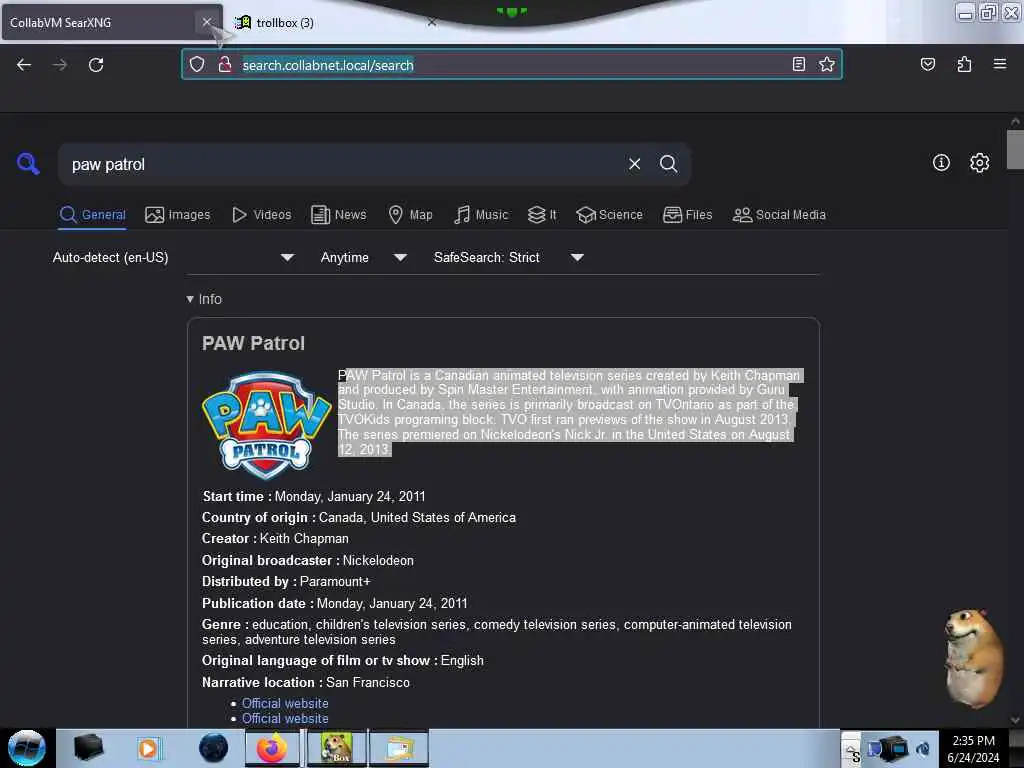Open the second Official website link

(x=285, y=718)
